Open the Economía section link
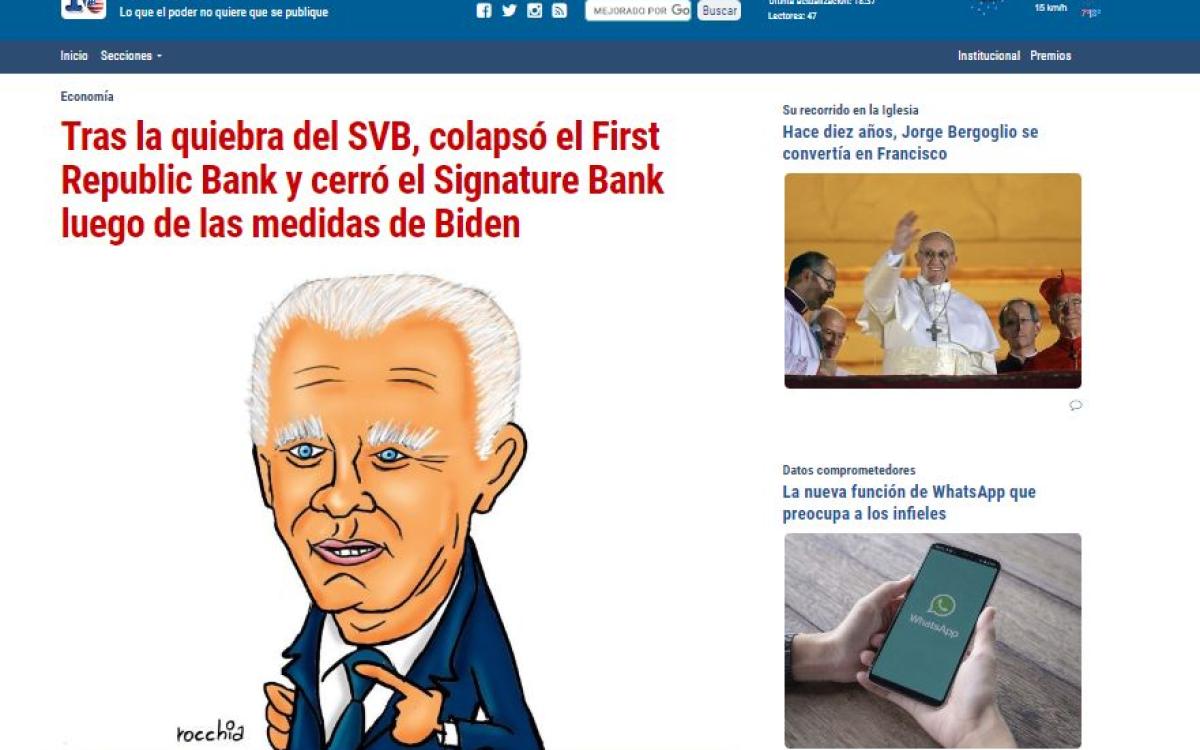Viewport: 1200px width, 750px height. [87, 97]
